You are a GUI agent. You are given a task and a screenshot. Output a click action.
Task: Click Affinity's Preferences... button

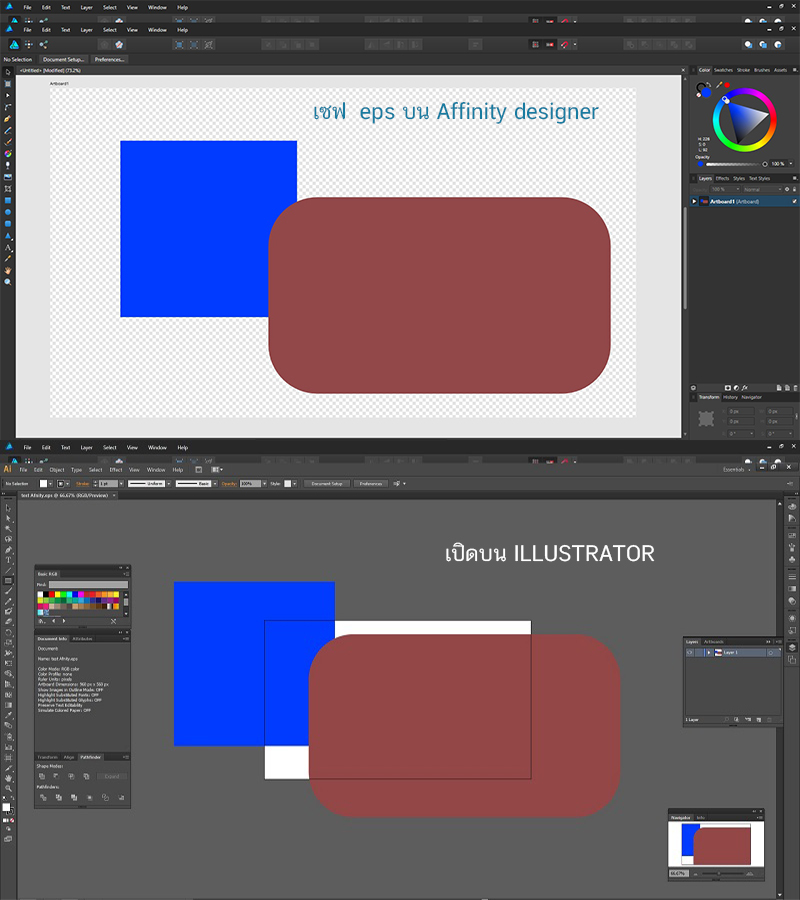(x=109, y=60)
